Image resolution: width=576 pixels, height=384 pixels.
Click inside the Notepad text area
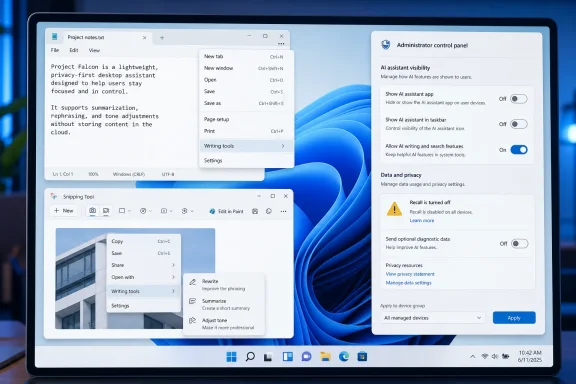pos(121,112)
